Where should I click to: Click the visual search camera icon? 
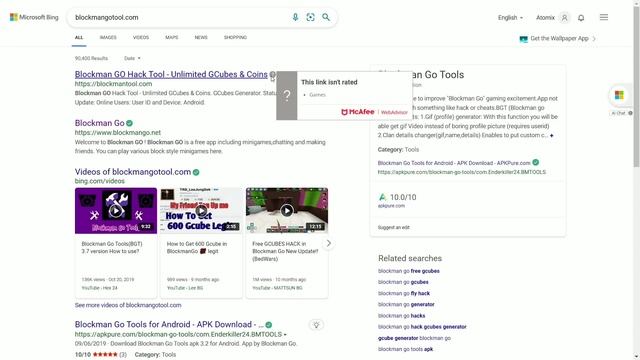pos(310,17)
